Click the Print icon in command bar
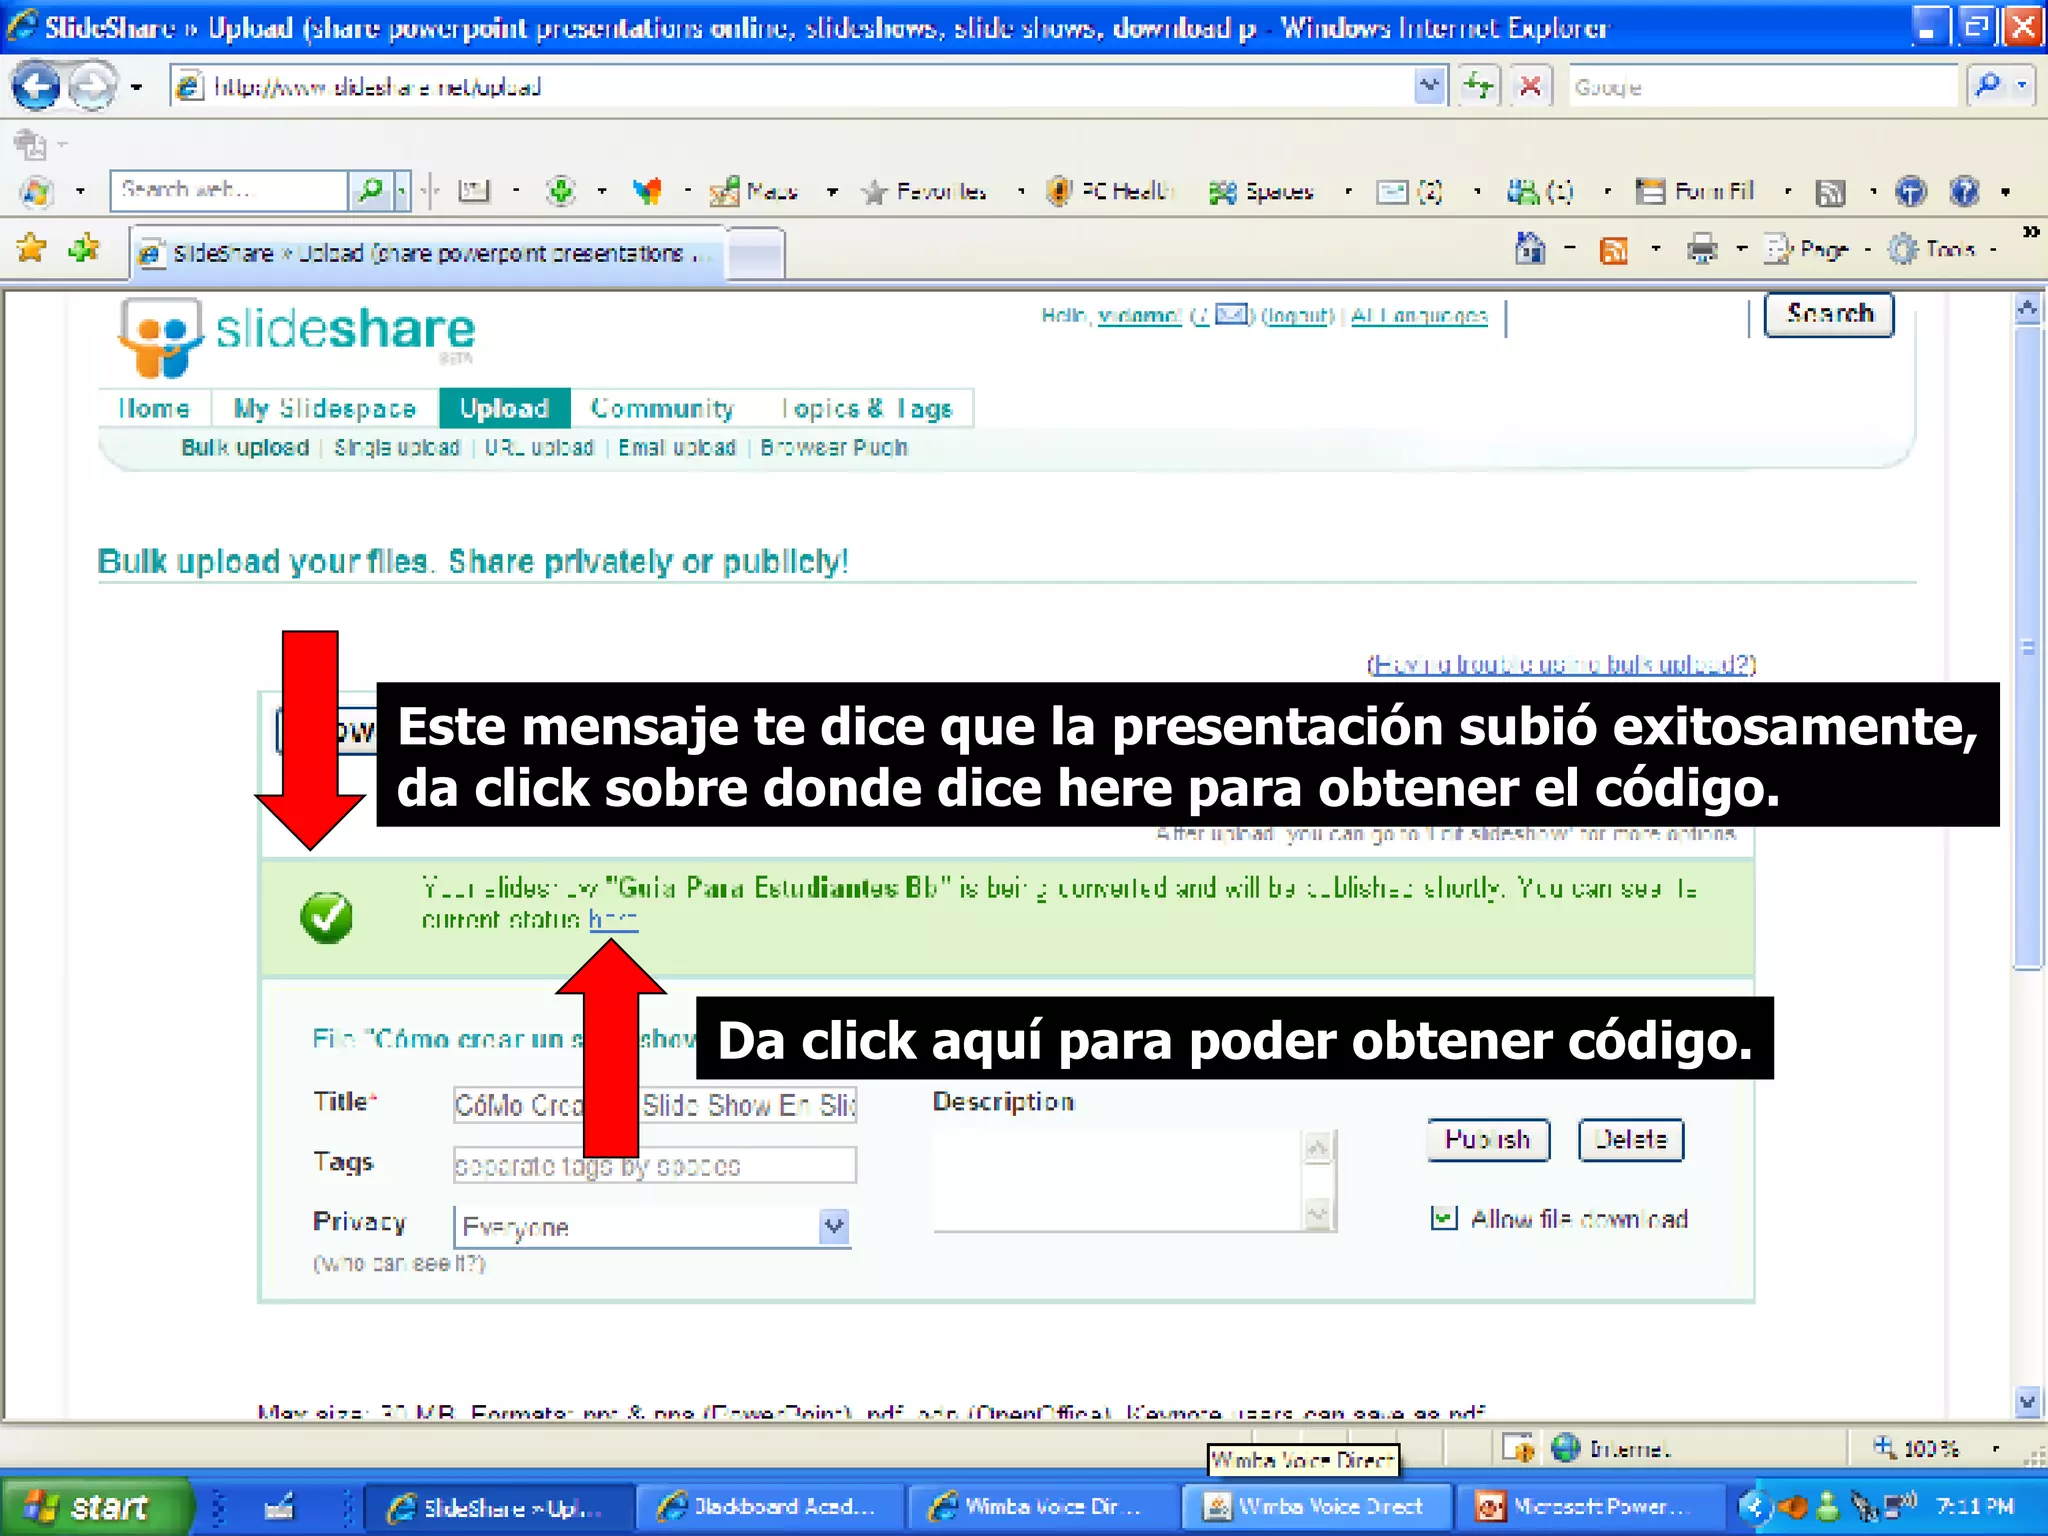The image size is (2048, 1536). [1702, 248]
